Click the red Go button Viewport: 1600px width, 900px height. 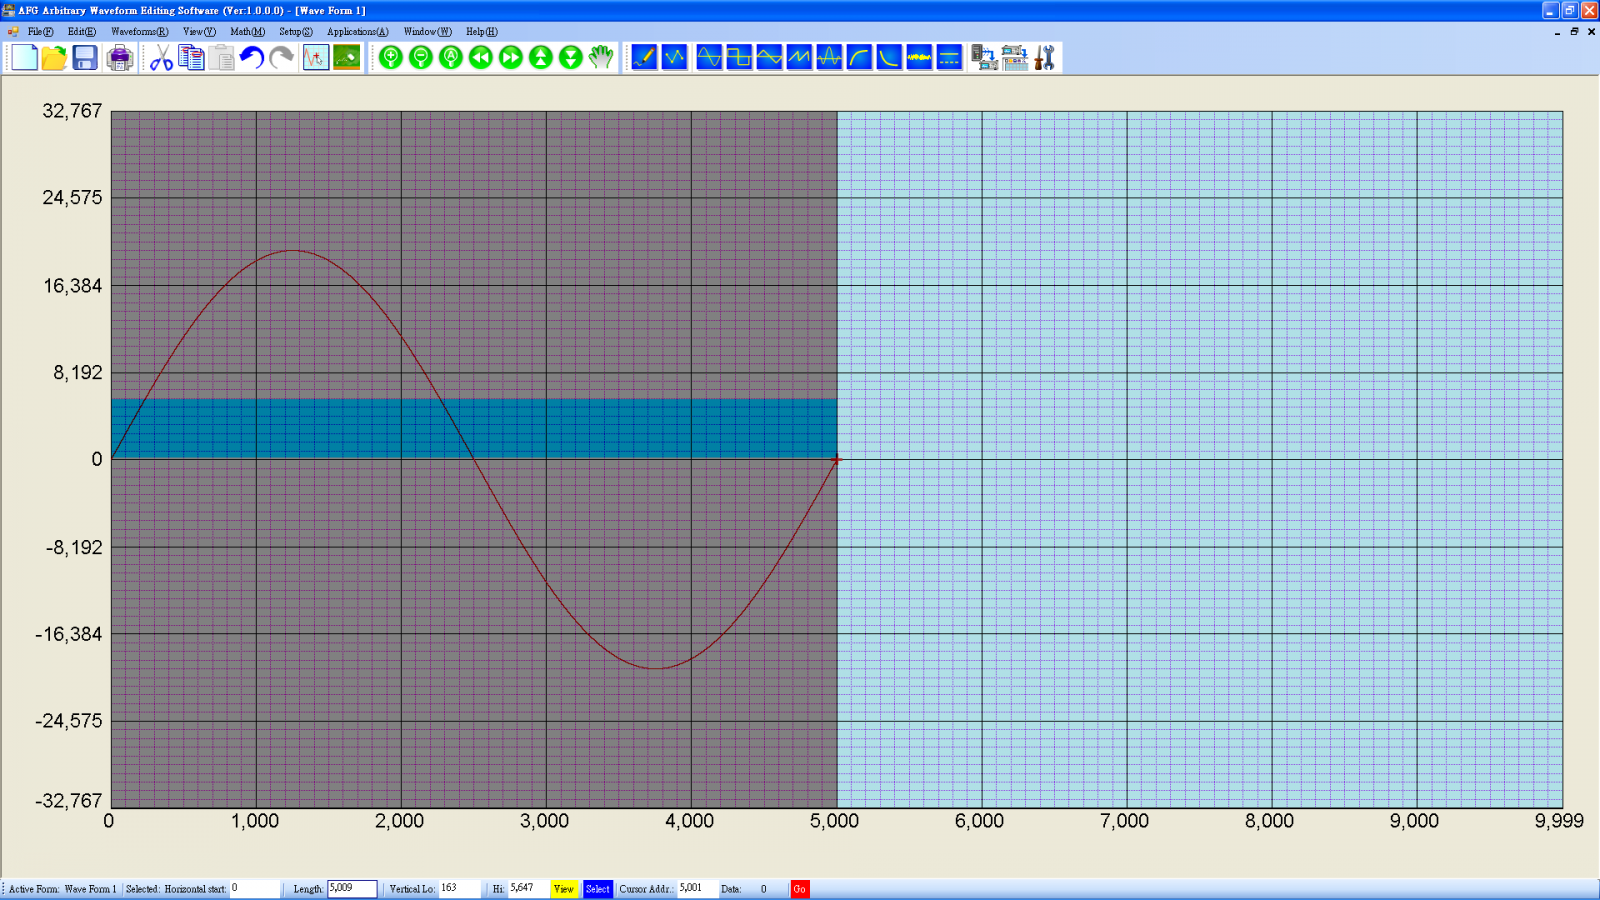(799, 889)
